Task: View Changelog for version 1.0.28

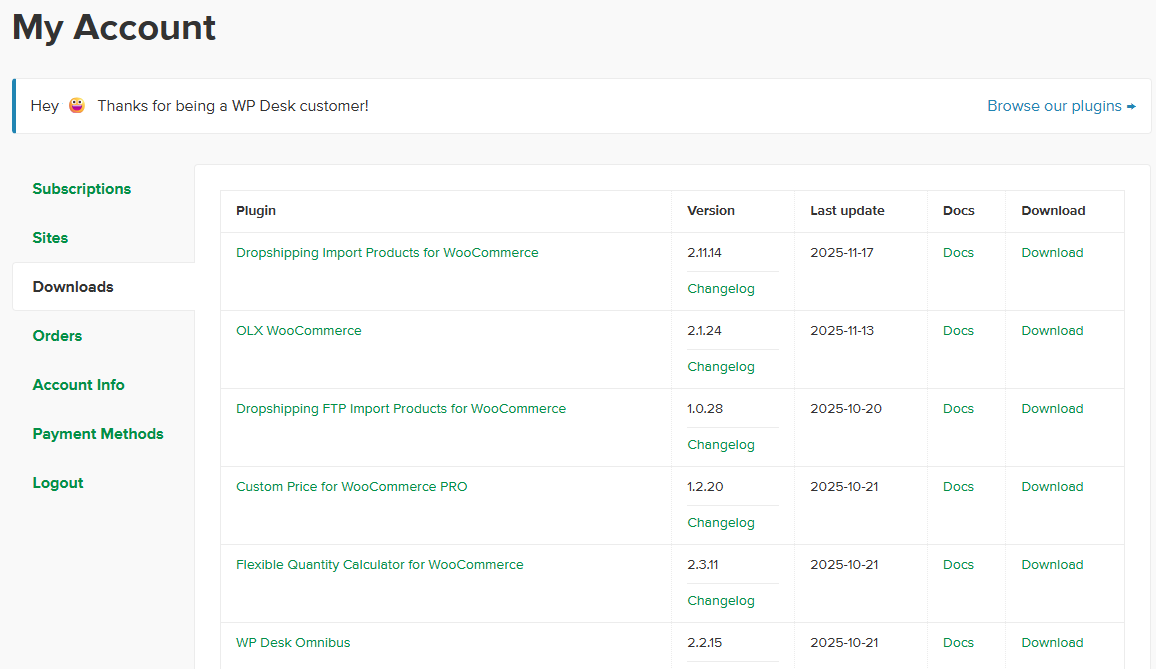Action: coord(721,445)
